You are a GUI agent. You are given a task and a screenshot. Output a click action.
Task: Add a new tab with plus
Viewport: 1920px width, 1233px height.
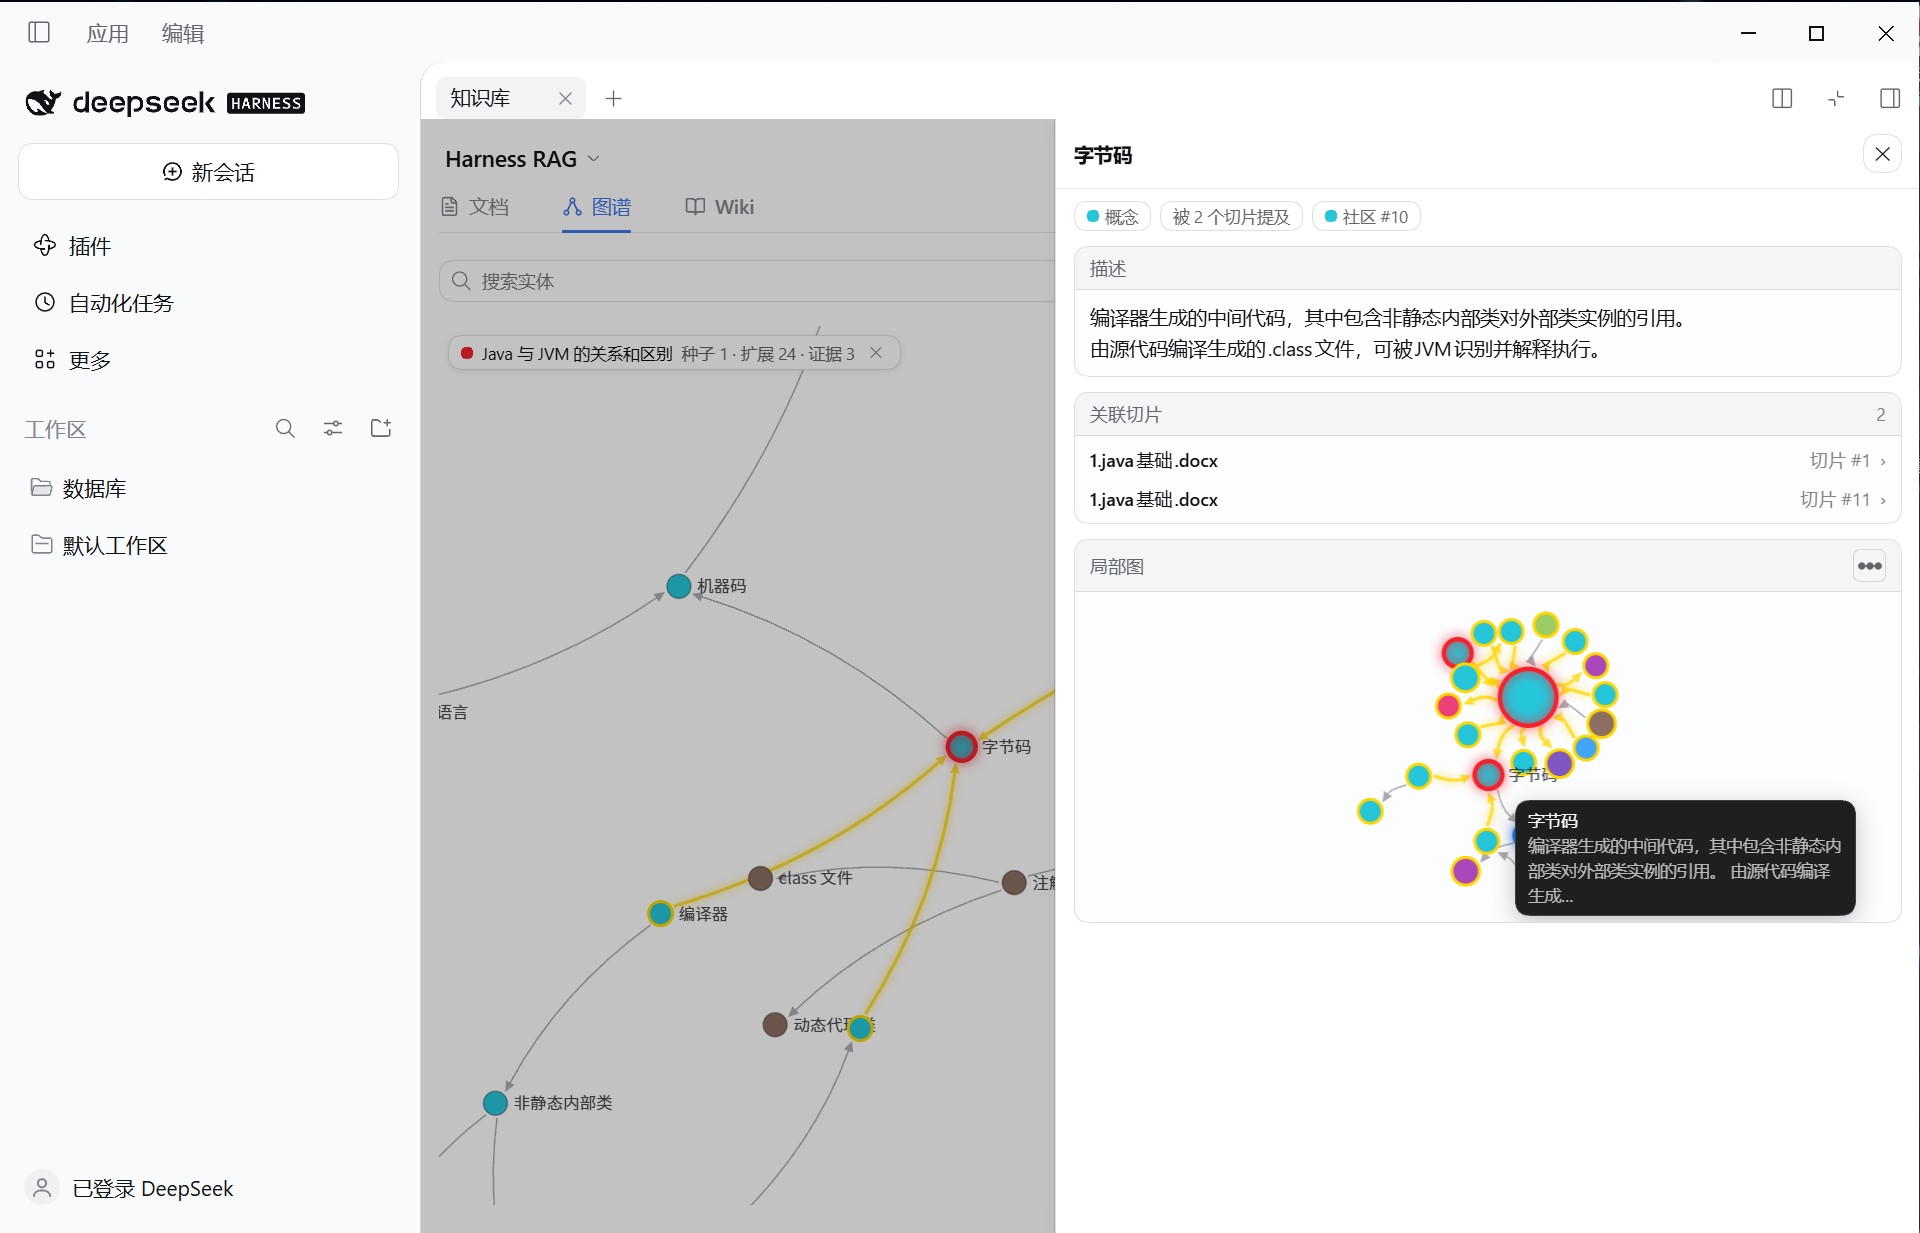coord(614,98)
